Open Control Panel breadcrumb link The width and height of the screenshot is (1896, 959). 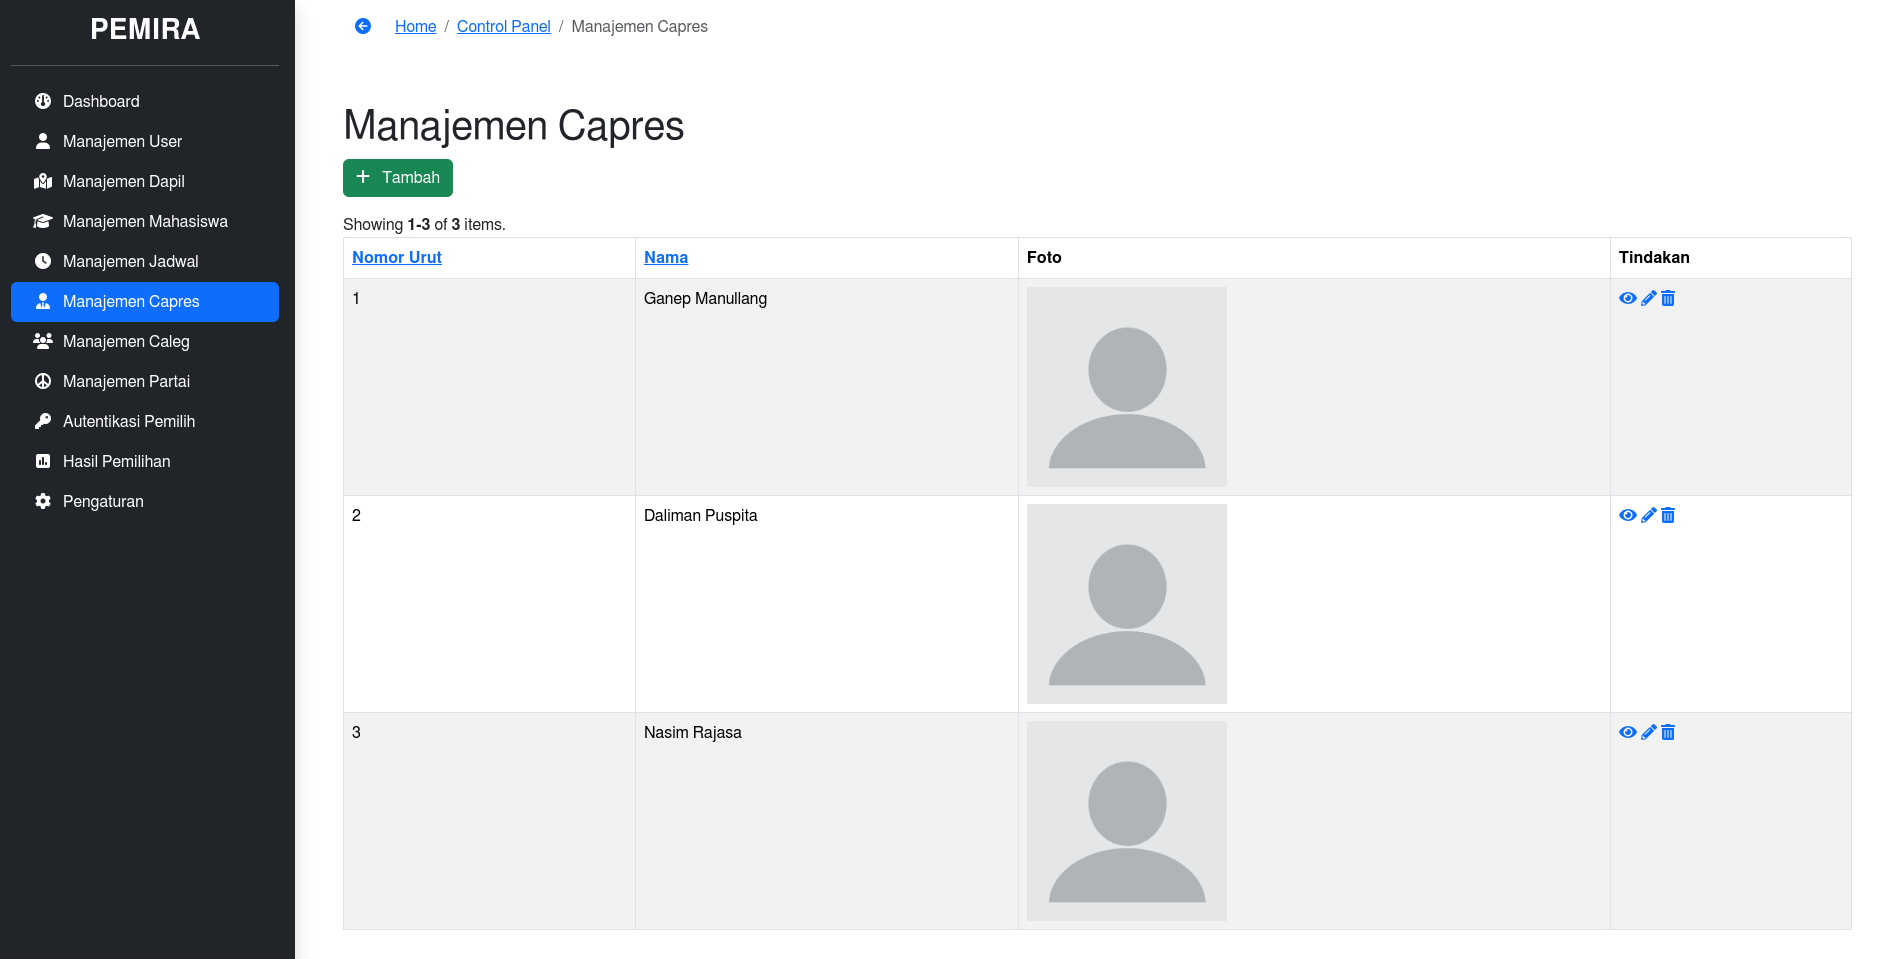(503, 26)
